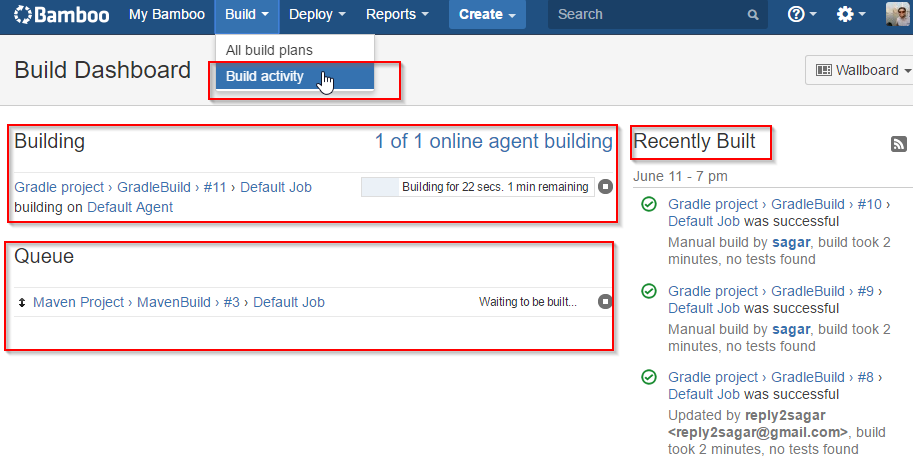Open MavenBuild plan link in Queue
Image resolution: width=913 pixels, height=461 pixels.
174,302
